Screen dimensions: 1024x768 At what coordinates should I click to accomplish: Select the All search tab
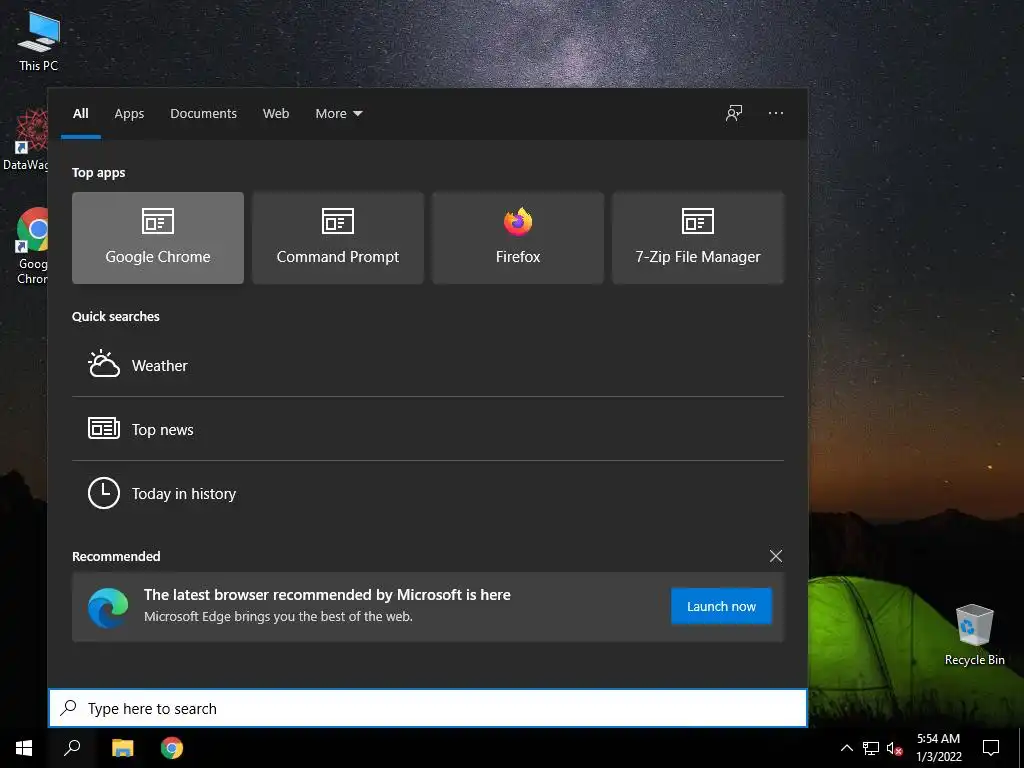coord(81,114)
